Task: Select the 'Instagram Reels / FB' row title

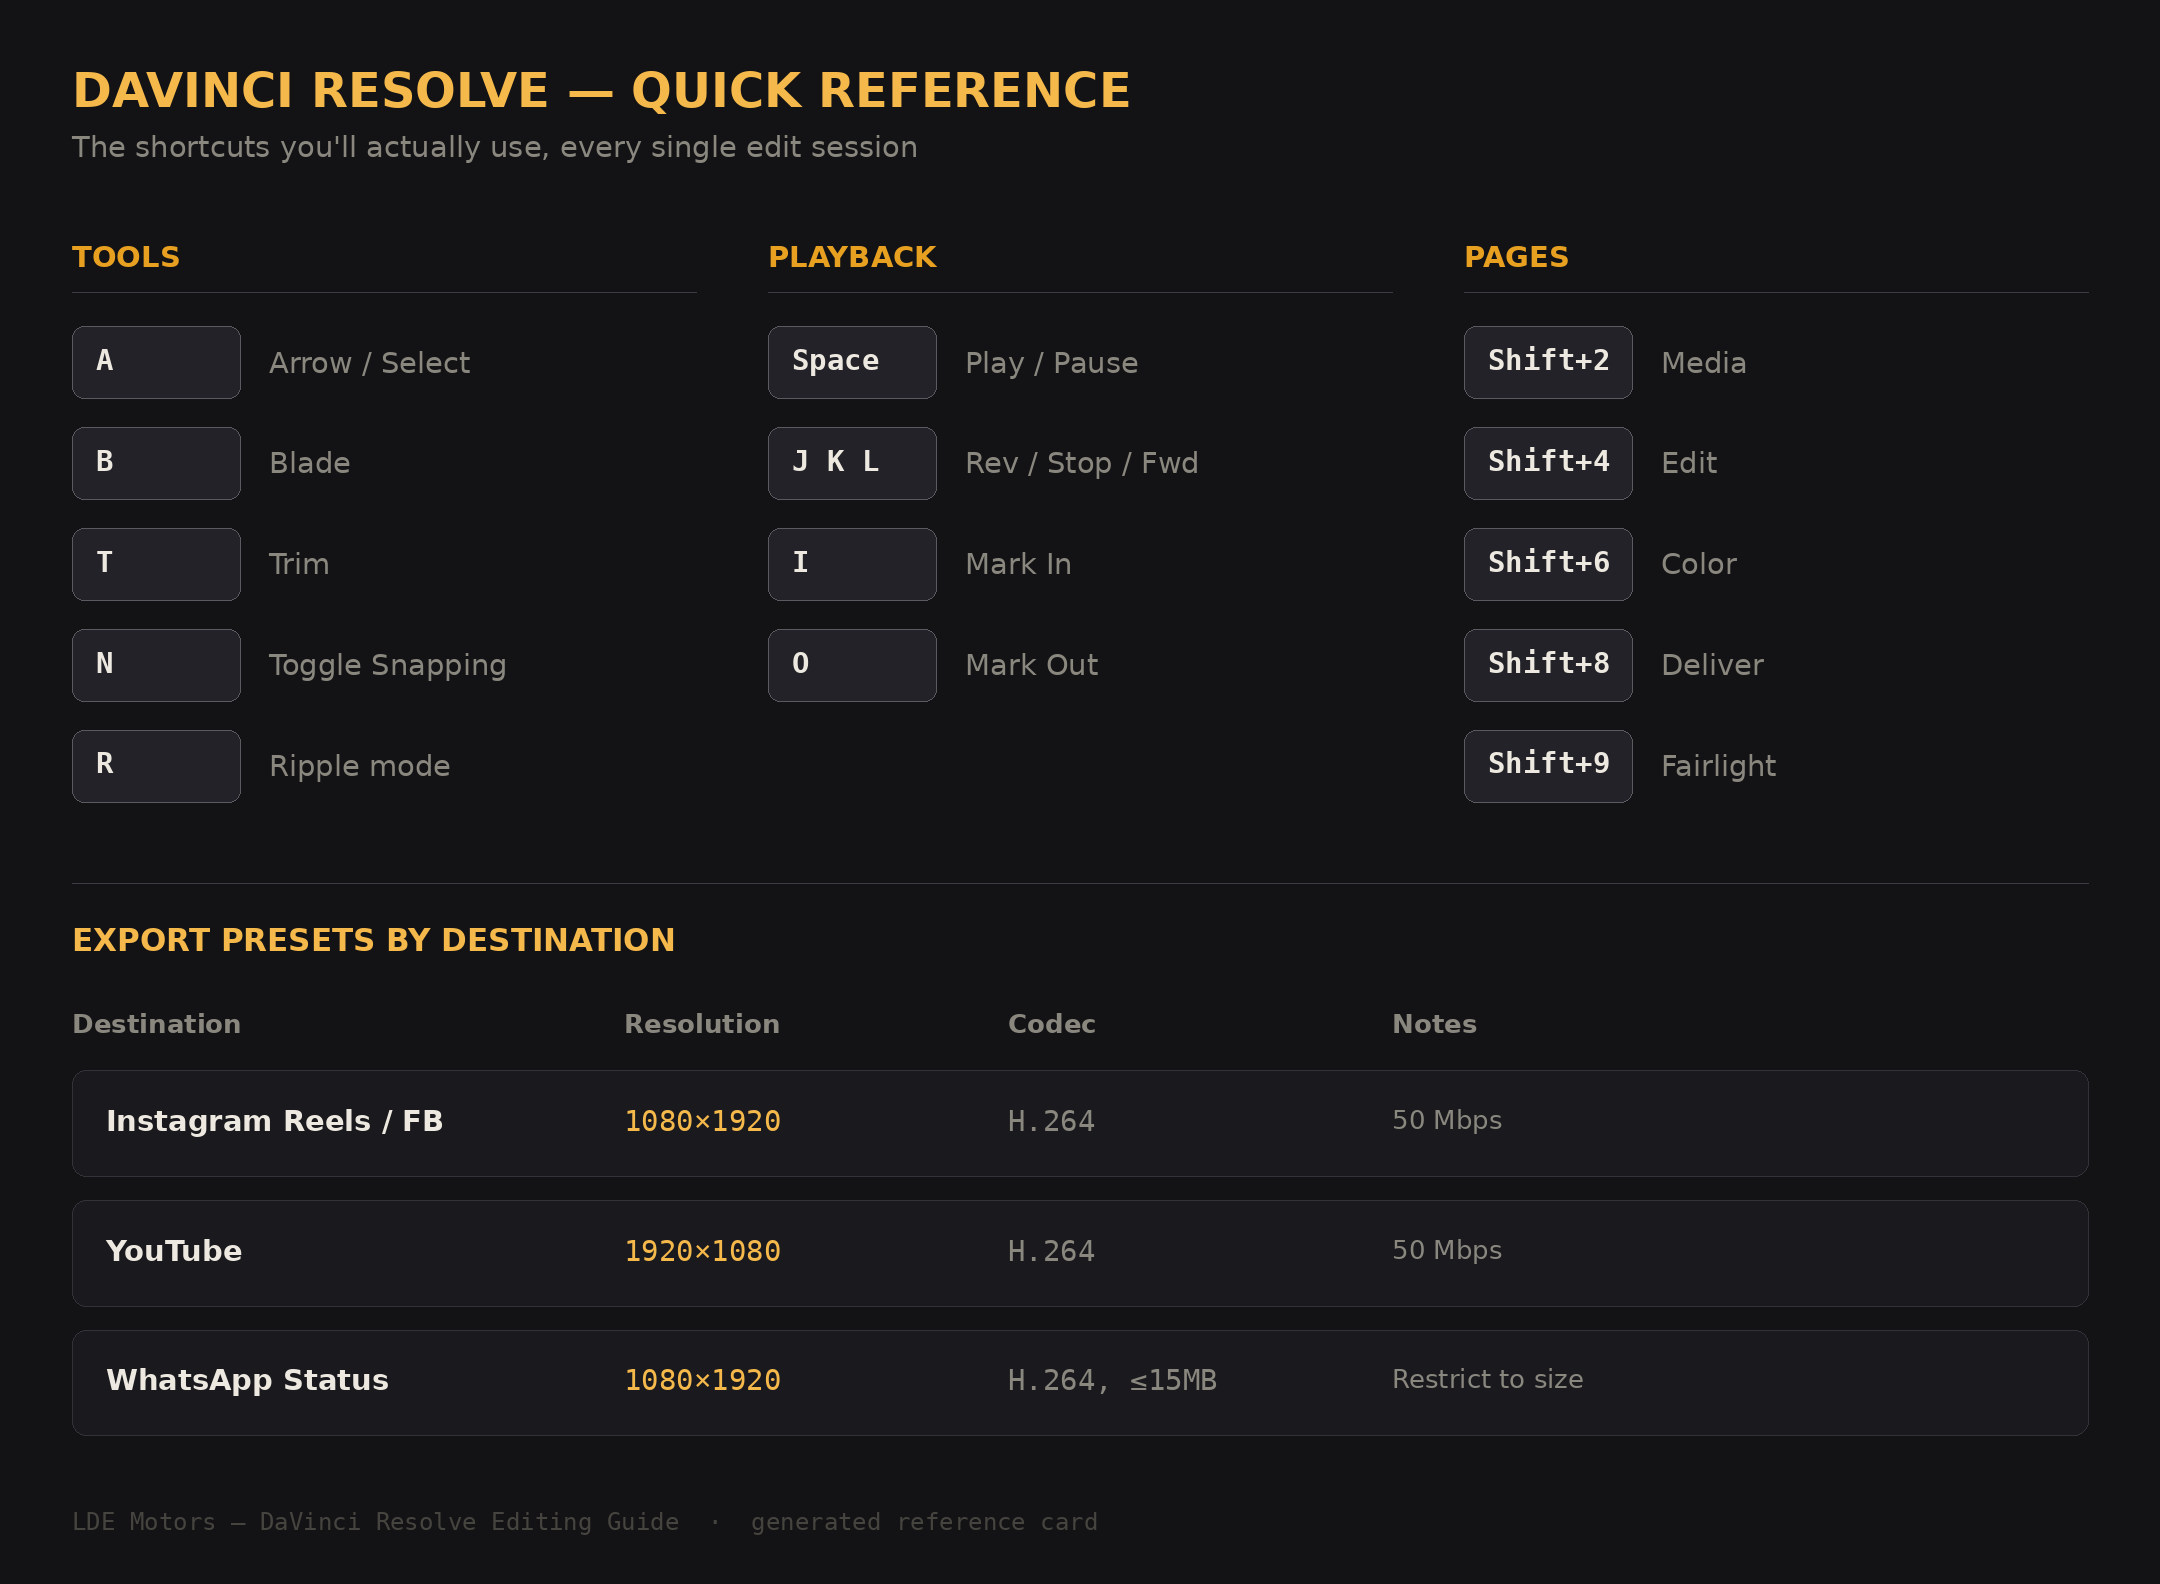Action: point(275,1121)
